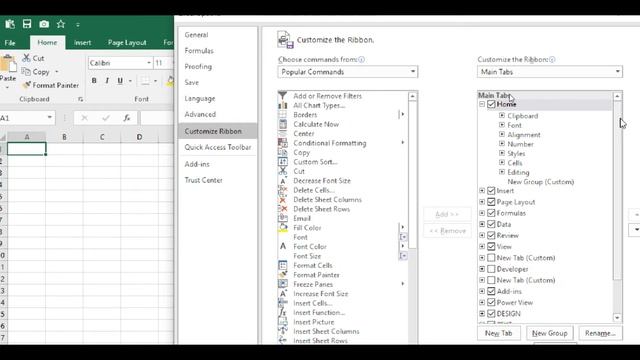Open the font name Calibri dropdown
Viewport: 640px width, 360px height.
(149, 63)
